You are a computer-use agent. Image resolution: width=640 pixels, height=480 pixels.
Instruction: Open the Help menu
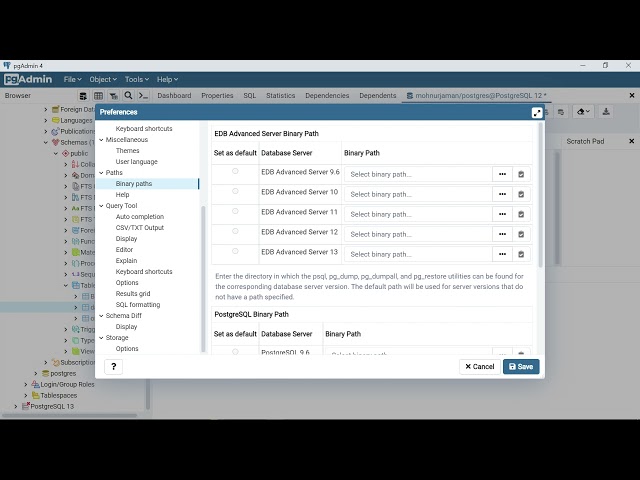[x=167, y=80]
